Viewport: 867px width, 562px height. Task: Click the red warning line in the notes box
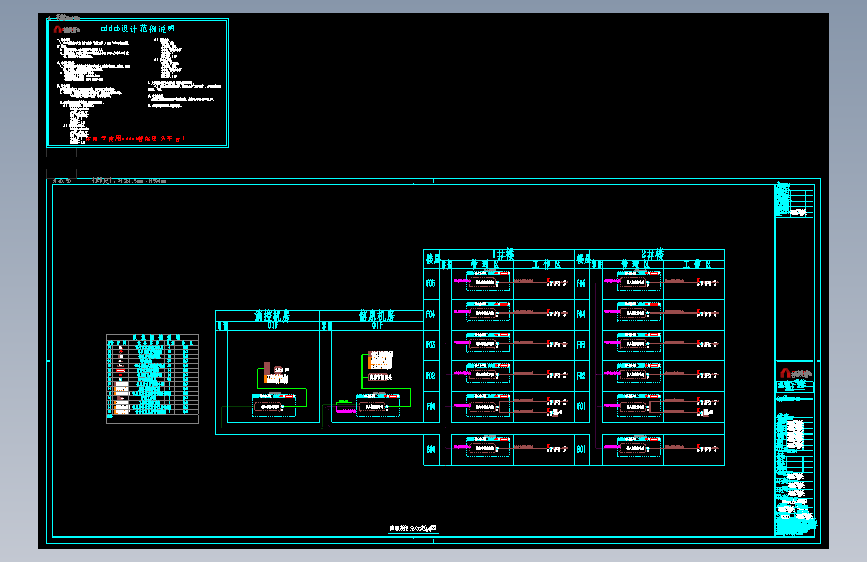(x=135, y=139)
